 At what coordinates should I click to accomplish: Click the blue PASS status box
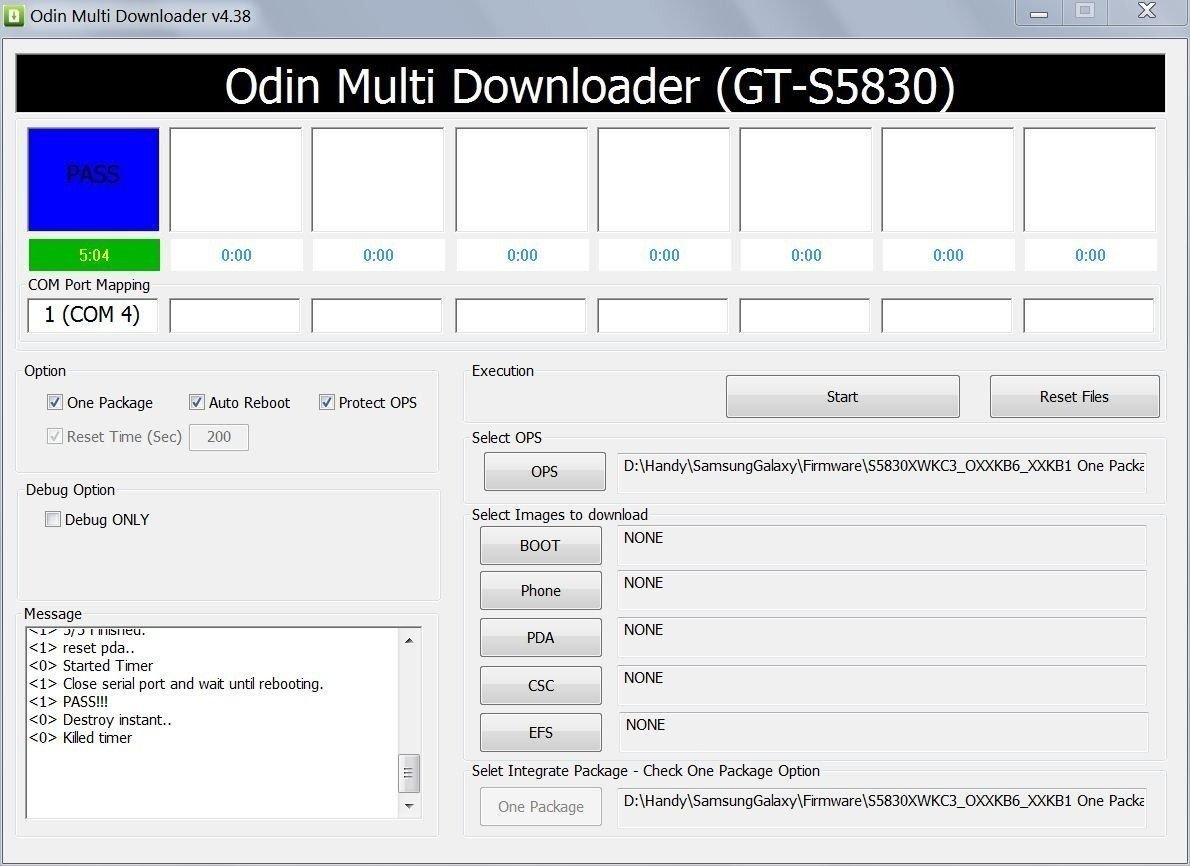pos(93,179)
